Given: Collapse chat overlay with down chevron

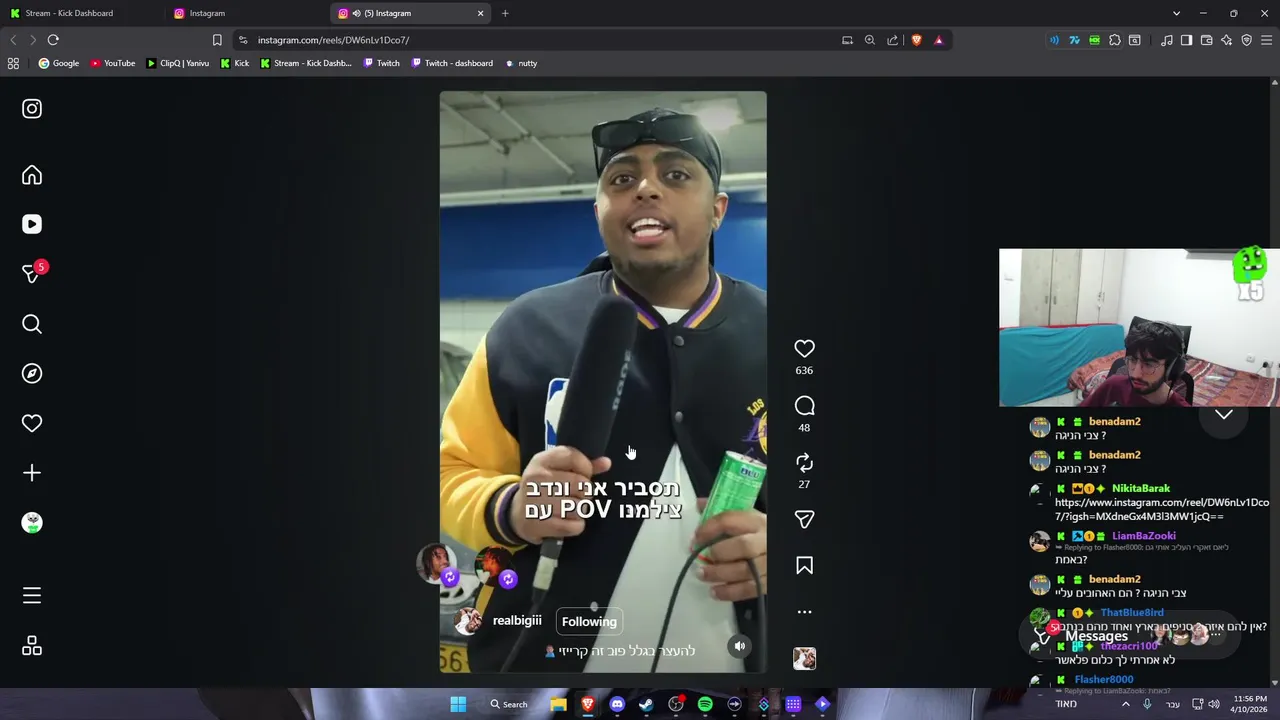Looking at the screenshot, I should [x=1224, y=414].
